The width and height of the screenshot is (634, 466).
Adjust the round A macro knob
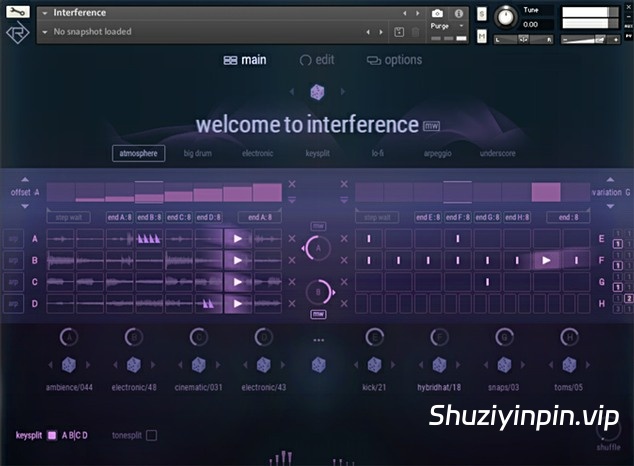(x=318, y=248)
